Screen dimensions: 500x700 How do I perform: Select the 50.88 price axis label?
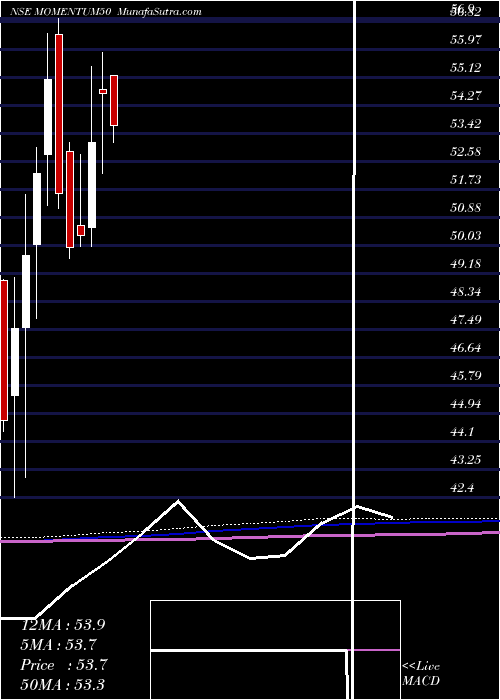466,208
